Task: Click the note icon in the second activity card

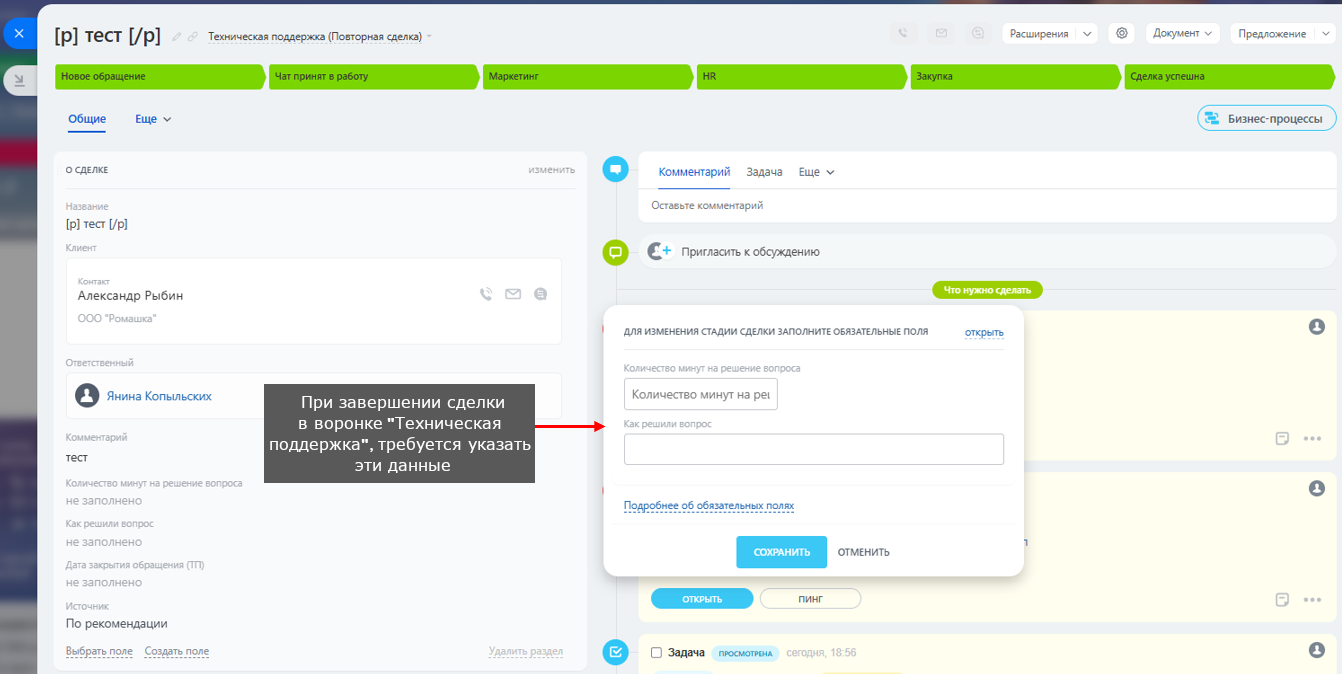Action: click(1282, 600)
